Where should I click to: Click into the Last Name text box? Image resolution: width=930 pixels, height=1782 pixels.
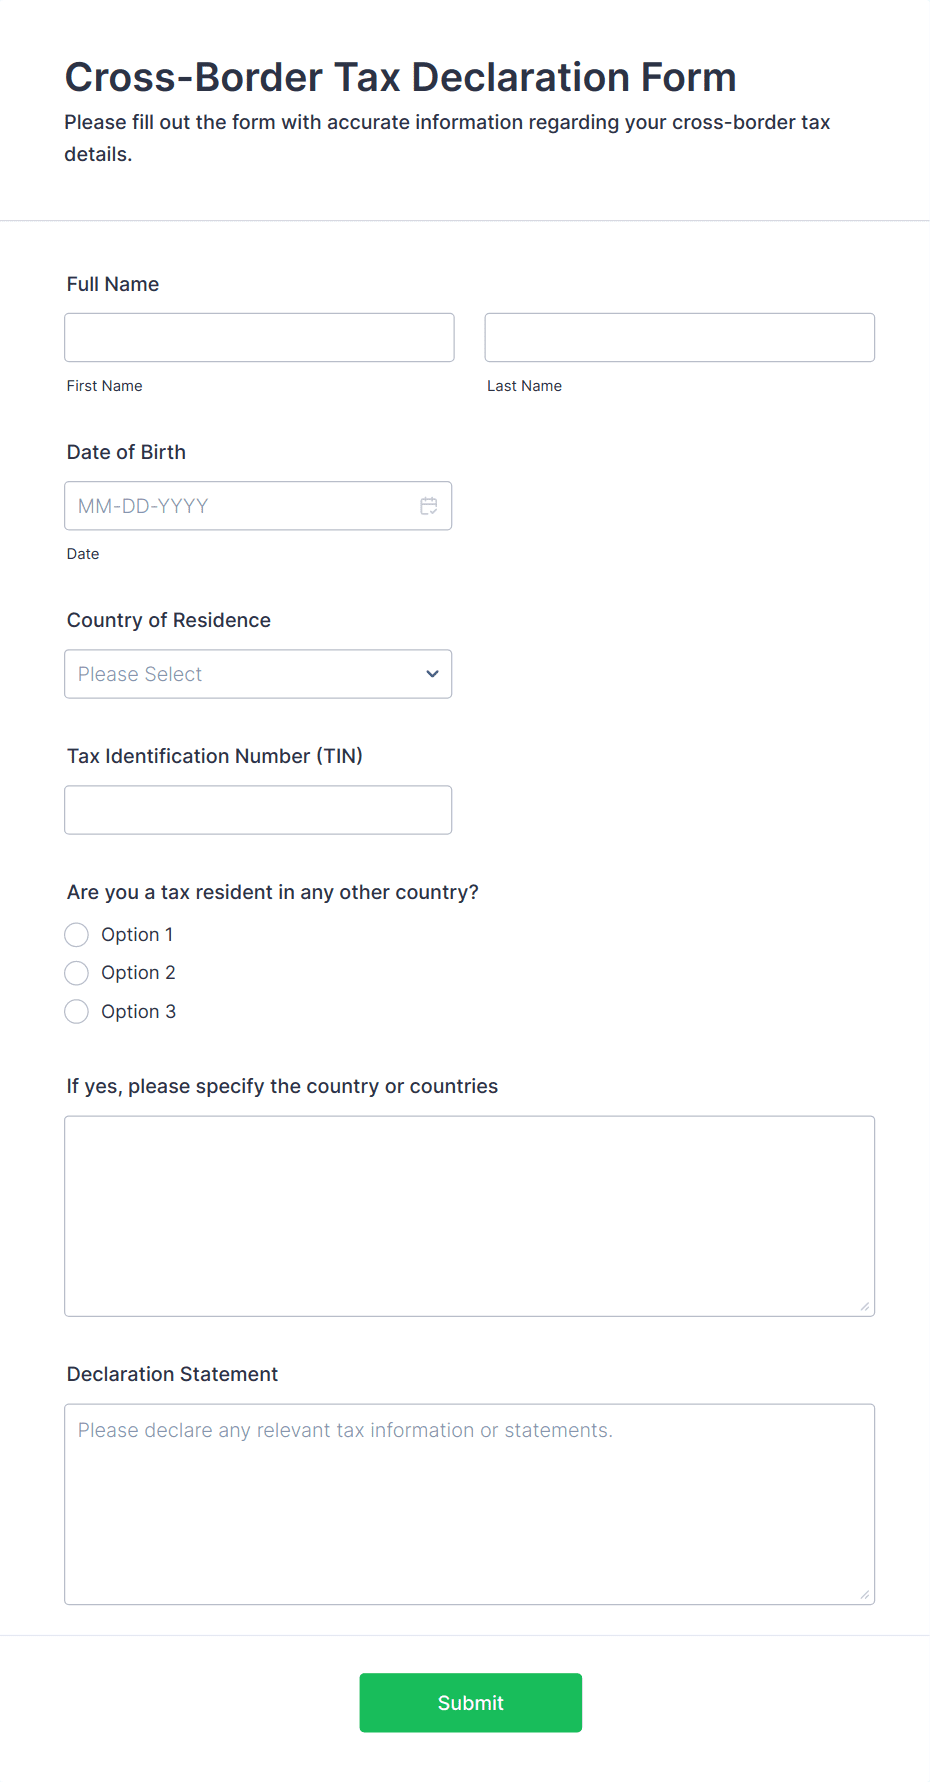coord(679,338)
